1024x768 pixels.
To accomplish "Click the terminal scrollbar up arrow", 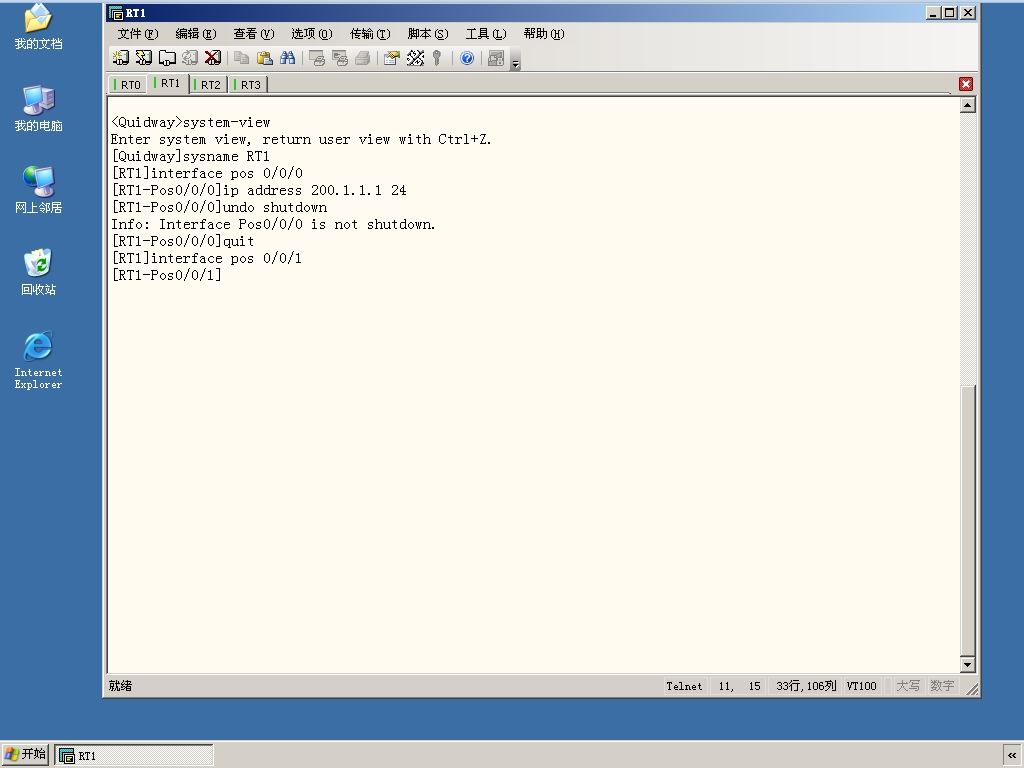I will [x=968, y=105].
